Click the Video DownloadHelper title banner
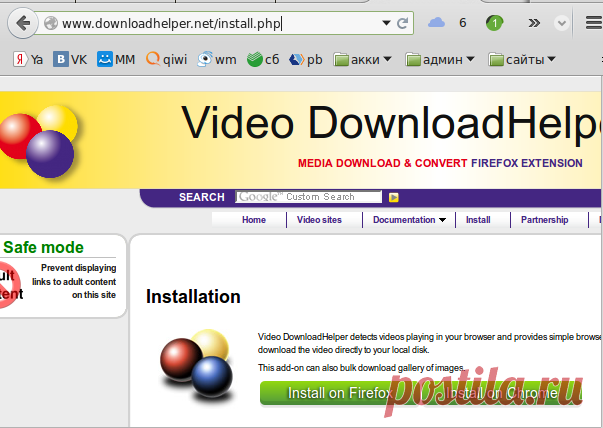The height and width of the screenshot is (428, 603). [391, 123]
